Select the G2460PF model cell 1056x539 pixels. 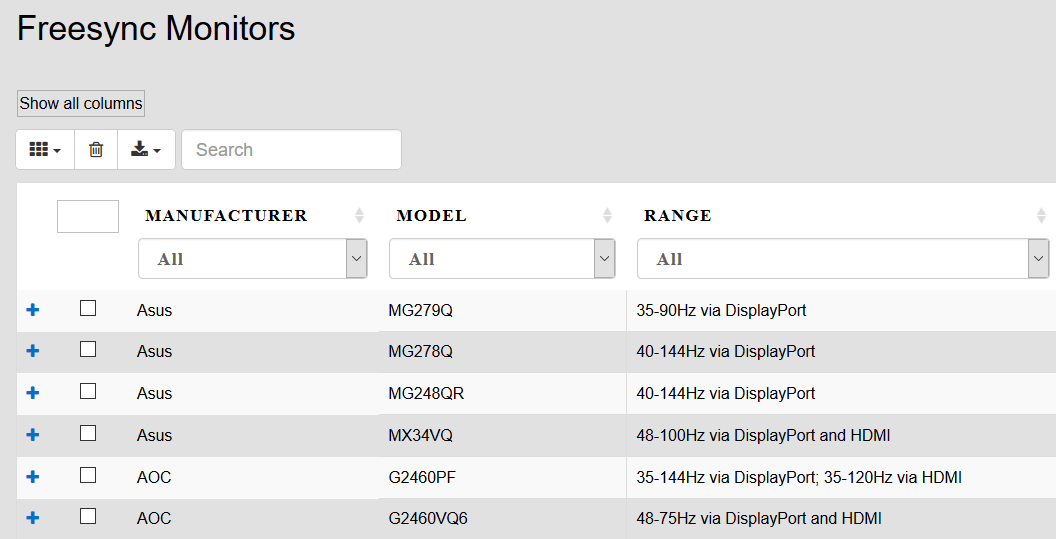422,478
